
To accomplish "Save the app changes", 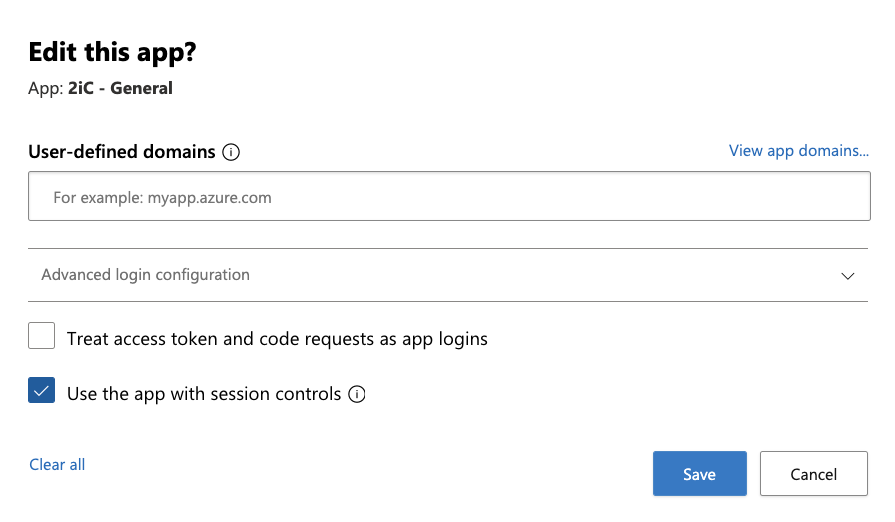I will pyautogui.click(x=700, y=474).
